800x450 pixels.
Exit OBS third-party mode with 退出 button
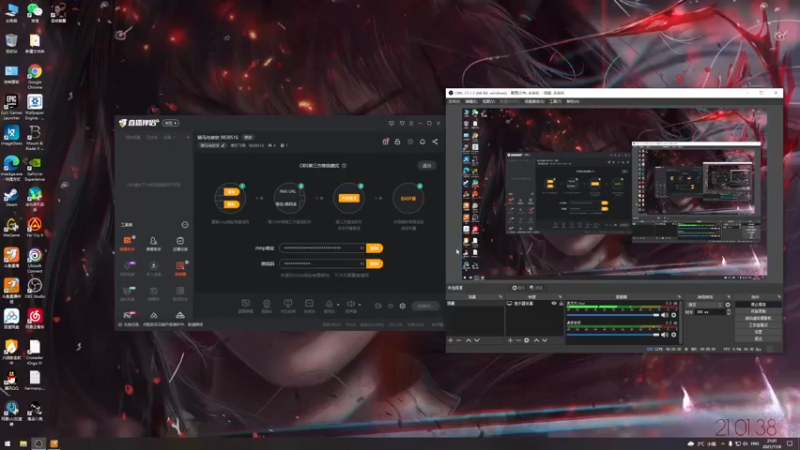[427, 165]
